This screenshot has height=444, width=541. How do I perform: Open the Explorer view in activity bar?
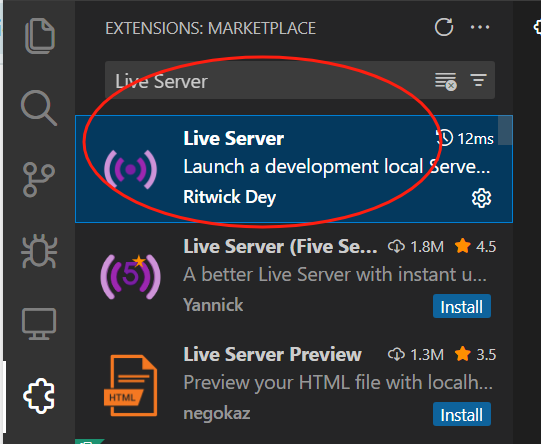click(x=40, y=36)
